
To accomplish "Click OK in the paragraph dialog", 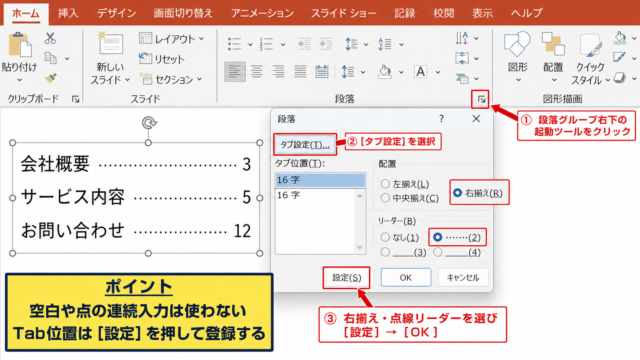I will pyautogui.click(x=406, y=278).
